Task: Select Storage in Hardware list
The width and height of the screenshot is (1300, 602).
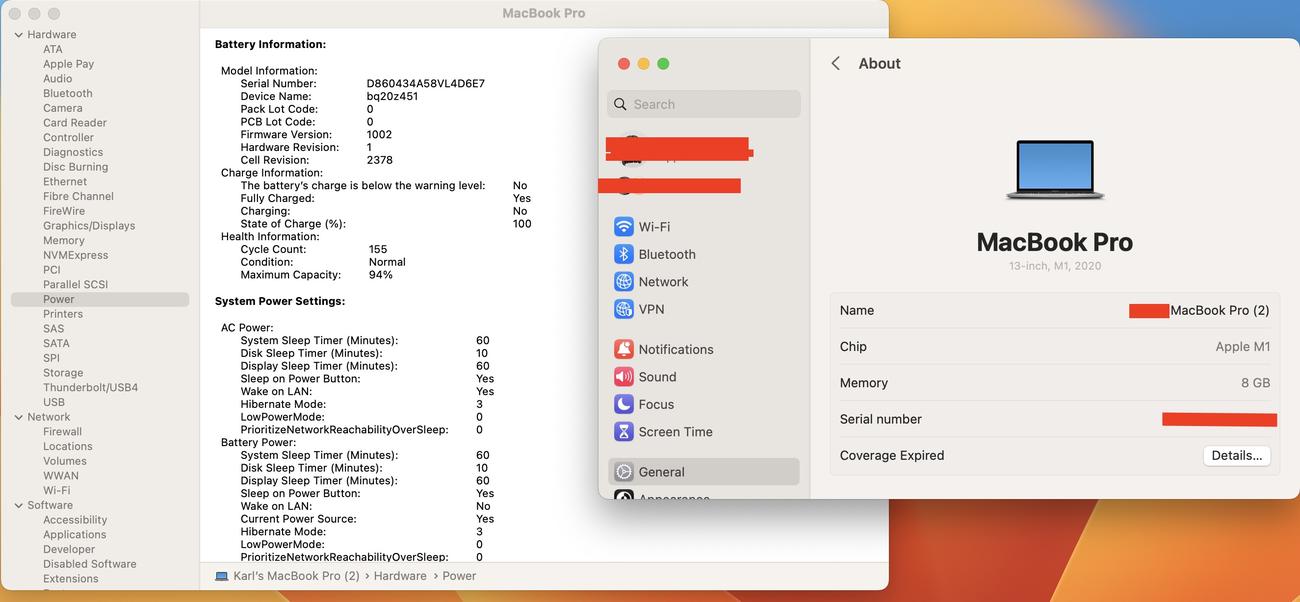Action: click(x=63, y=373)
